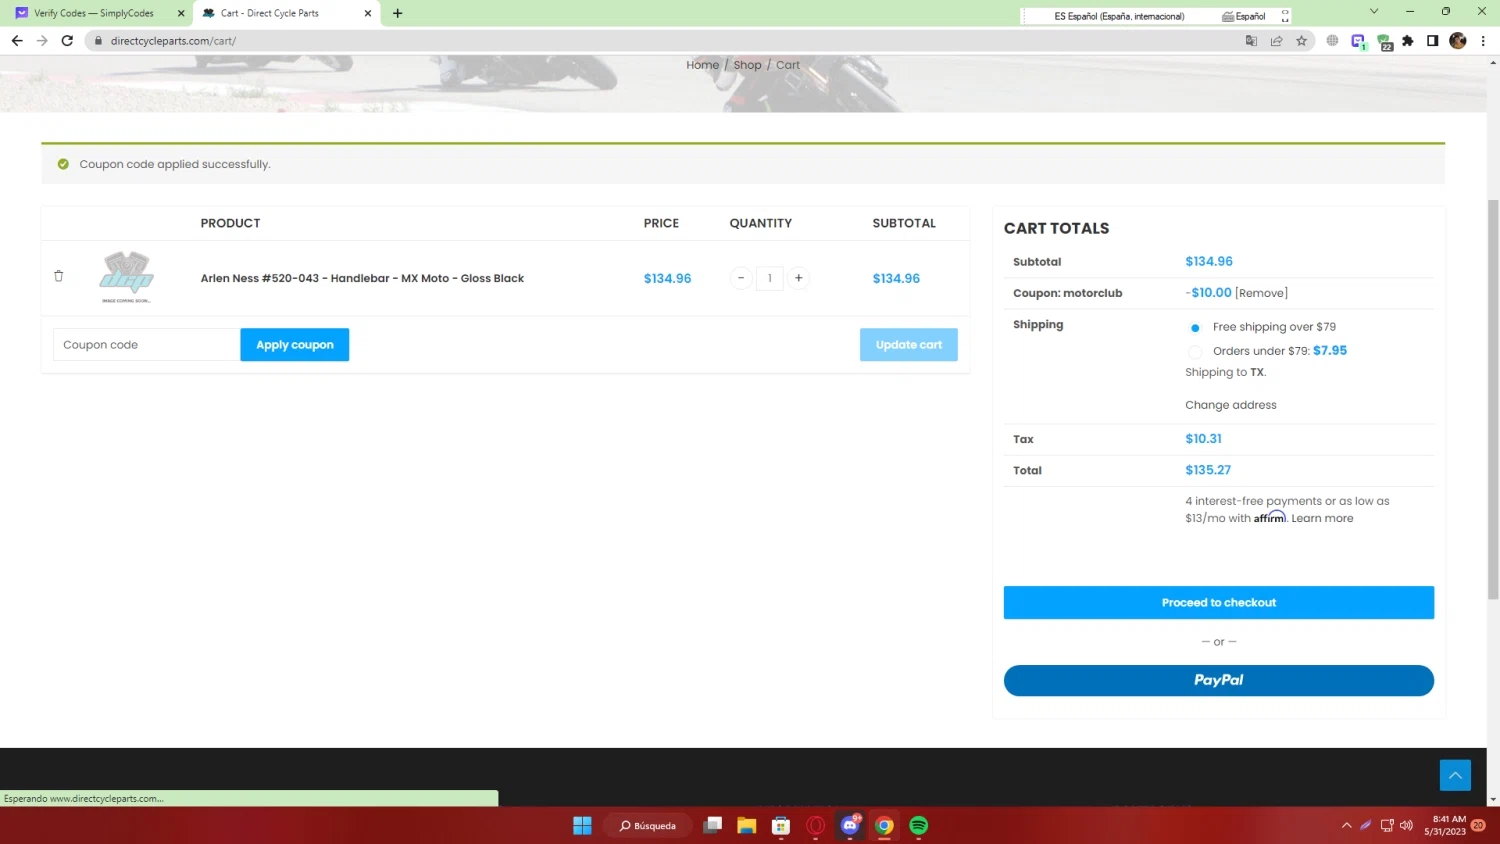View site security lock icon
Viewport: 1500px width, 844px height.
(98, 41)
